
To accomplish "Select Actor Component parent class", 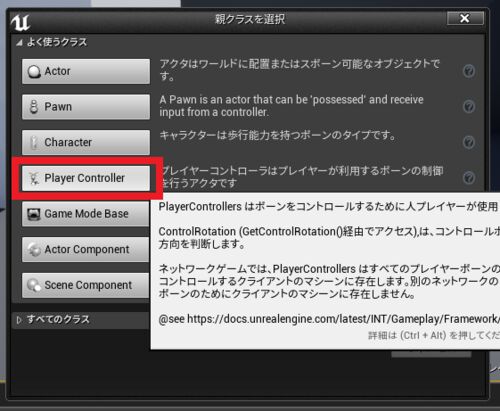I will [86, 249].
